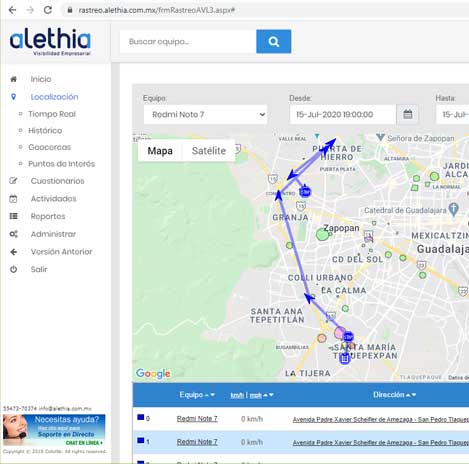This screenshot has height=464, width=469.
Task: Click the Necesitas ayuda support chat banner
Action: point(54,430)
